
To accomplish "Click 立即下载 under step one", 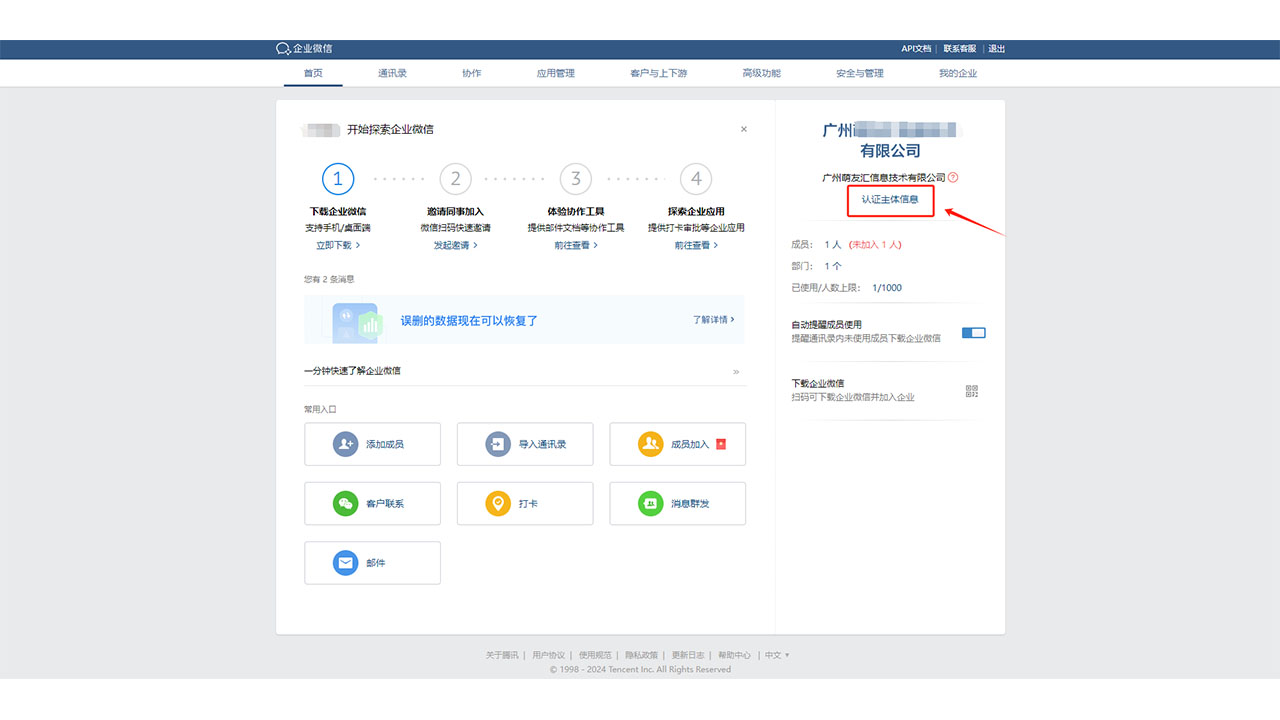I will 338,245.
